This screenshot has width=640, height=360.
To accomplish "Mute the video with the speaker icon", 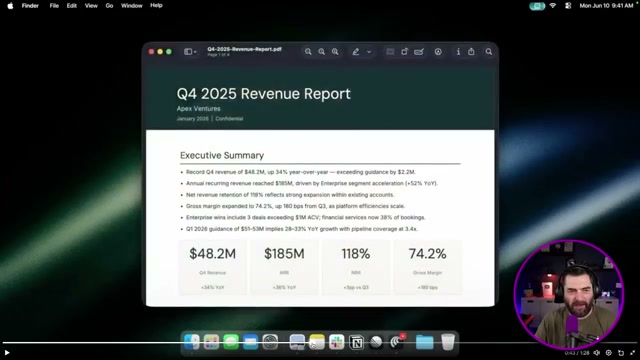I will (597, 353).
